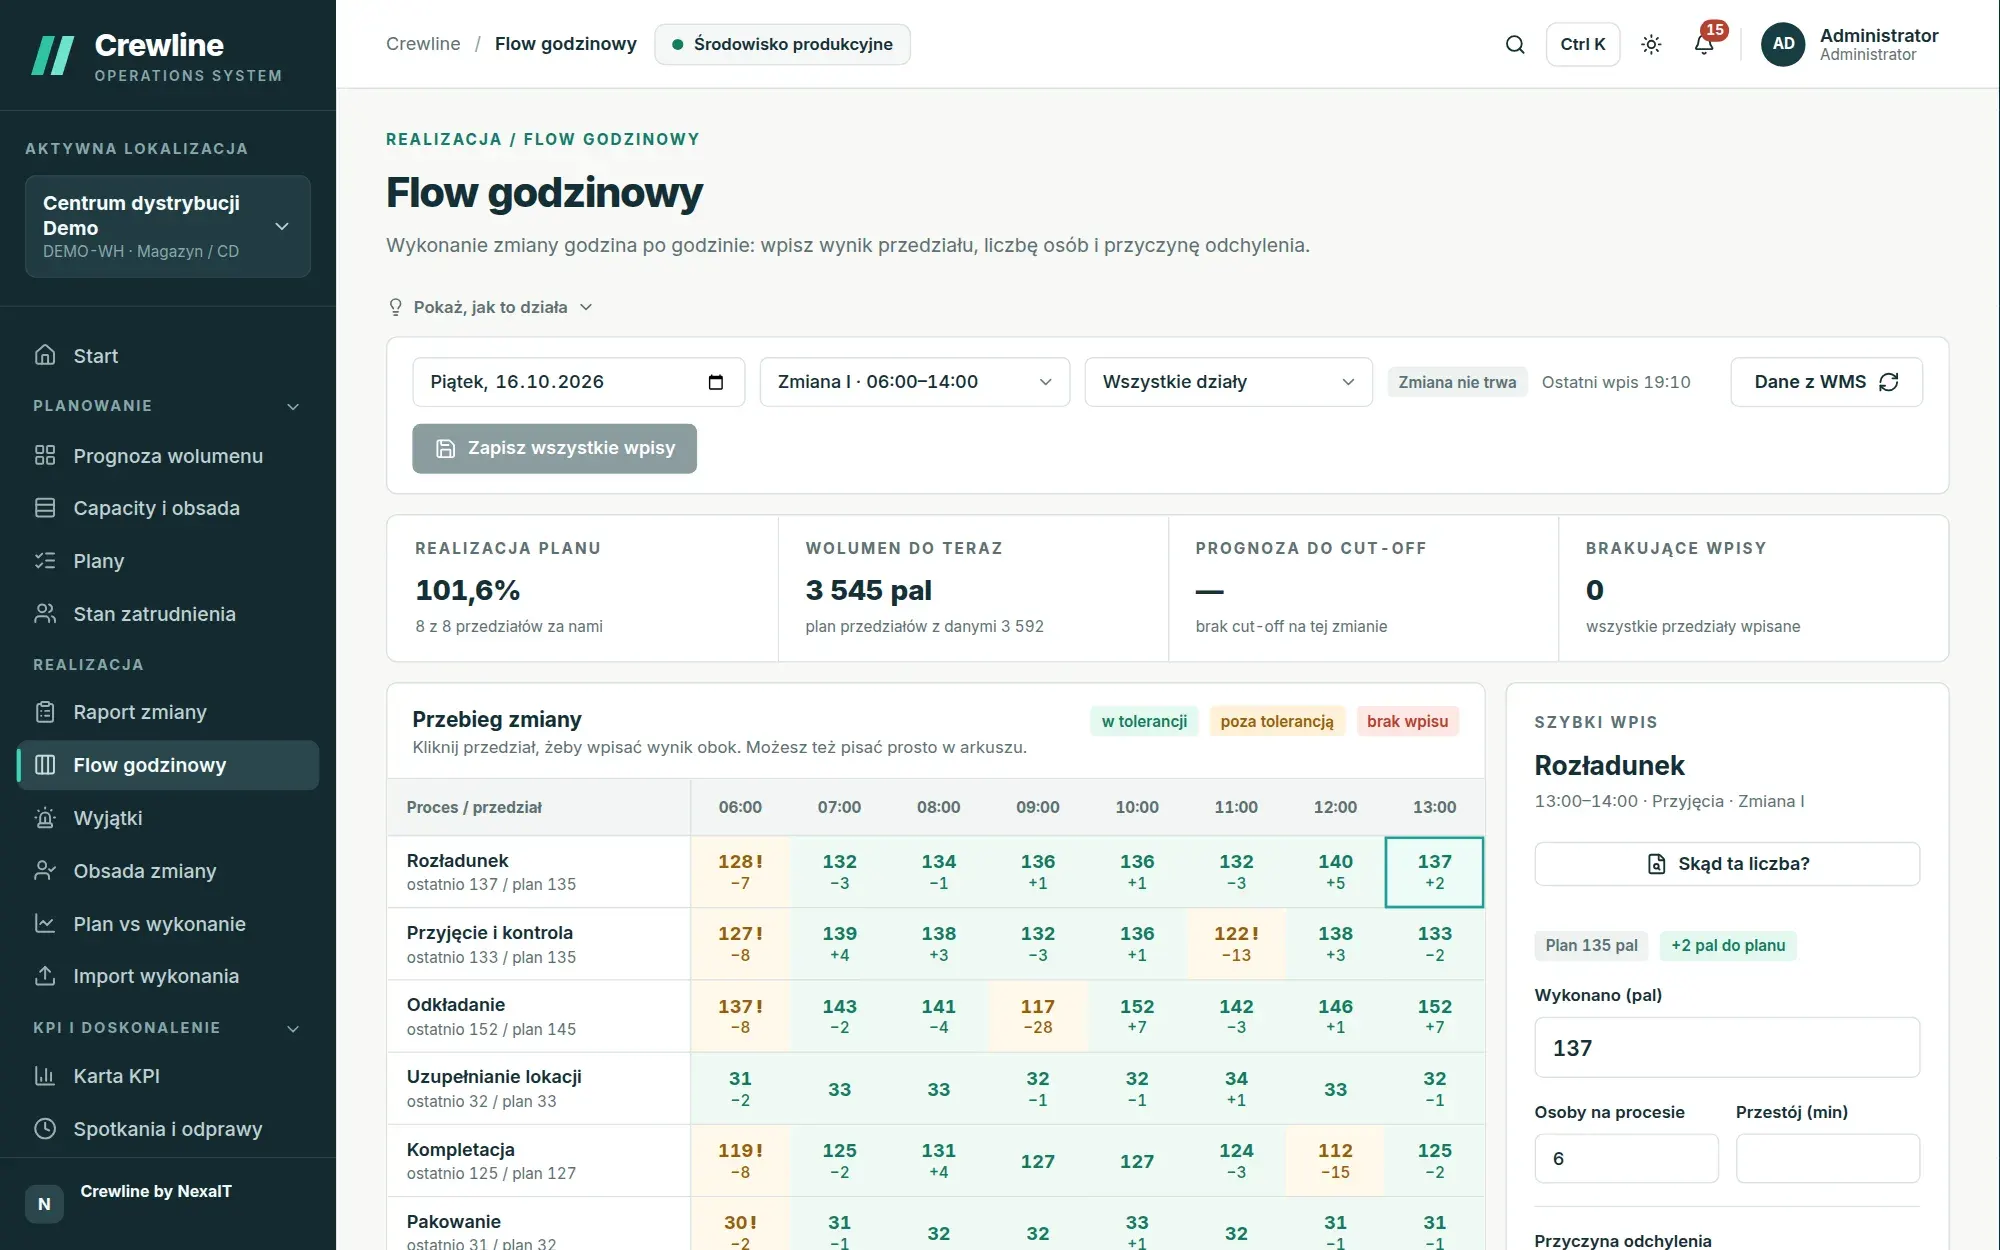The width and height of the screenshot is (2000, 1250).
Task: Select Odkładanie 09:00 cell showing 117
Action: pos(1037,1016)
